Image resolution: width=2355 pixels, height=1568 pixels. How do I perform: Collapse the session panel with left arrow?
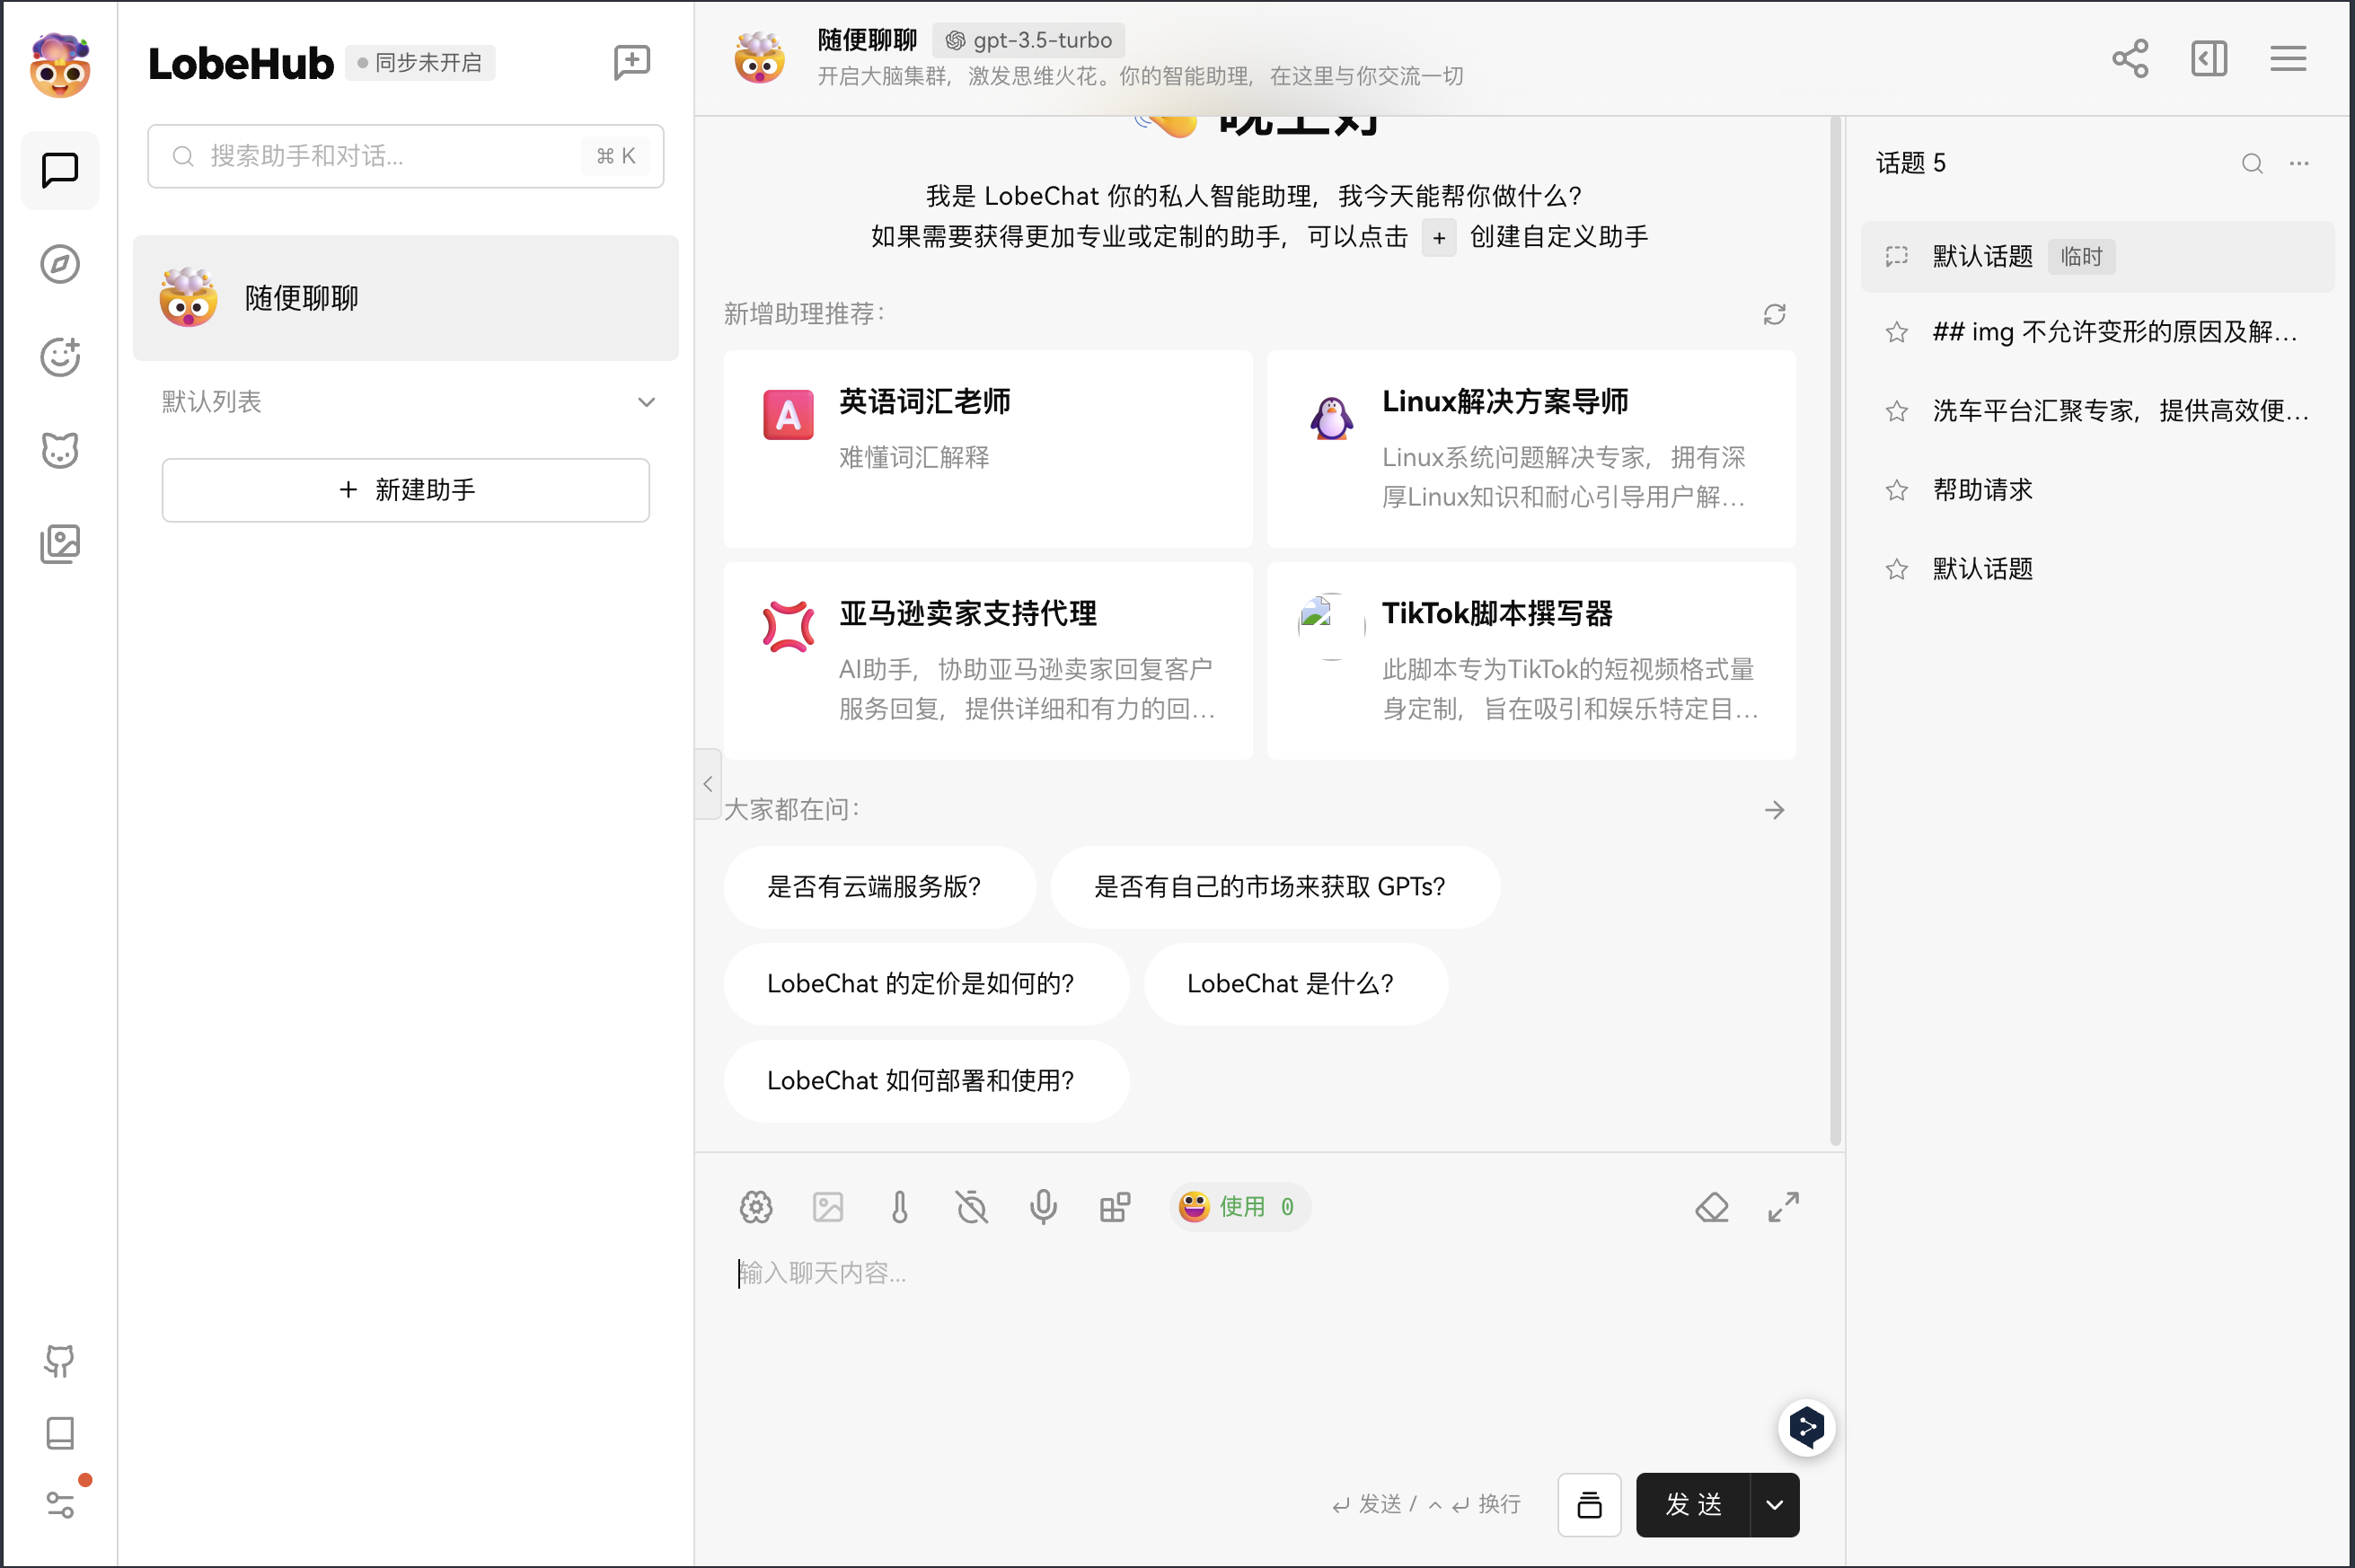point(708,784)
